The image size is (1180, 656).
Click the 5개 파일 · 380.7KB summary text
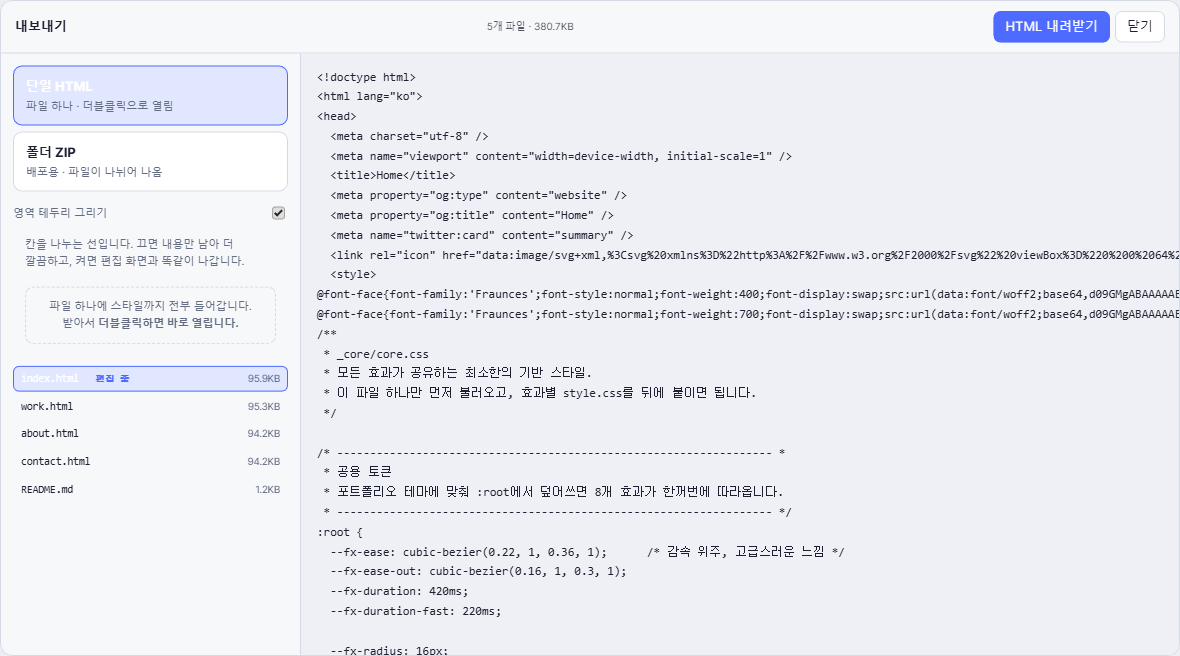(x=530, y=26)
